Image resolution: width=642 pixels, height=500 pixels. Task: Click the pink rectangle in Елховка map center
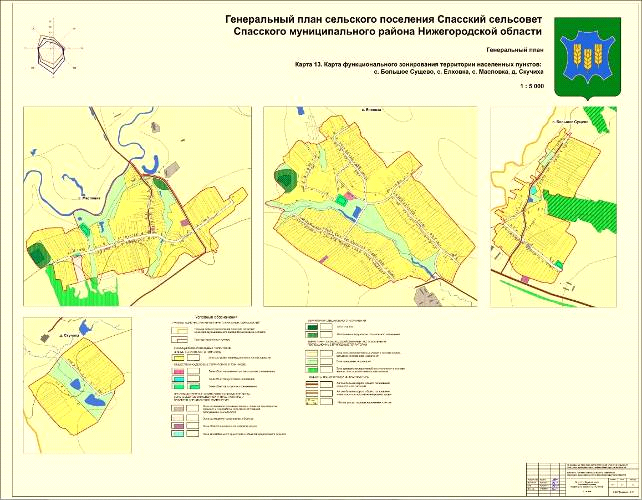349,196
